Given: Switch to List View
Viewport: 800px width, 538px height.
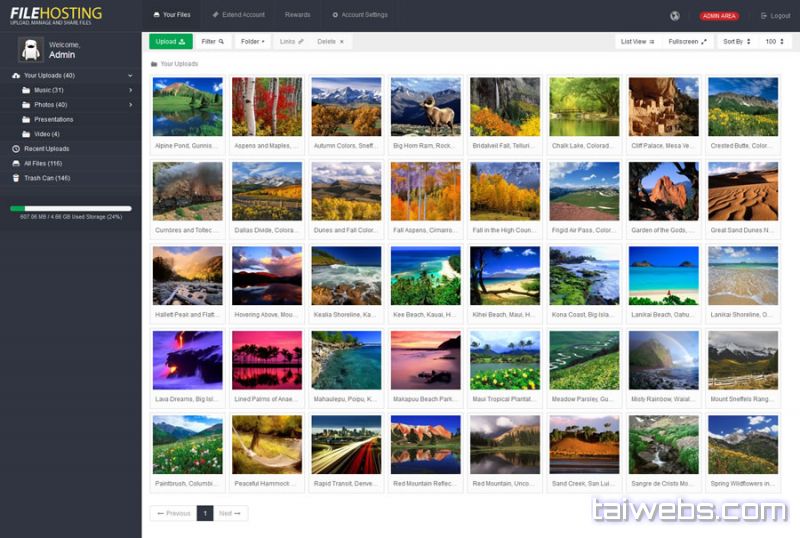Looking at the screenshot, I should tap(637, 42).
